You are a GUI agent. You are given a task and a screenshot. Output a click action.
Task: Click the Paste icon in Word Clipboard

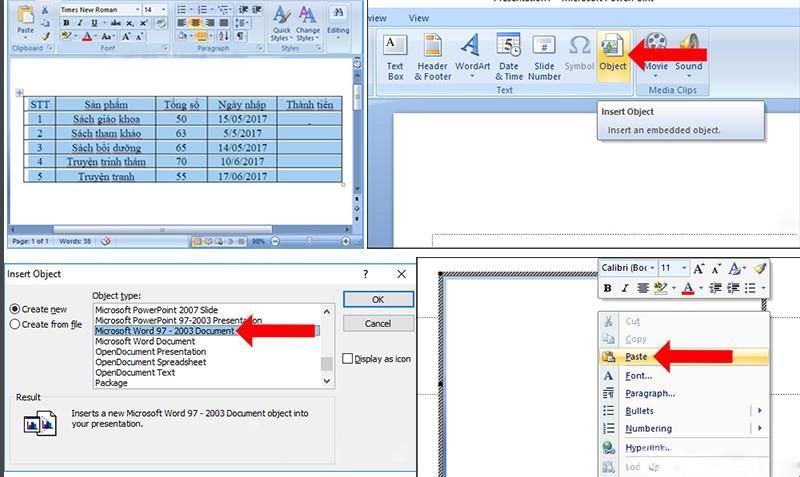click(25, 20)
